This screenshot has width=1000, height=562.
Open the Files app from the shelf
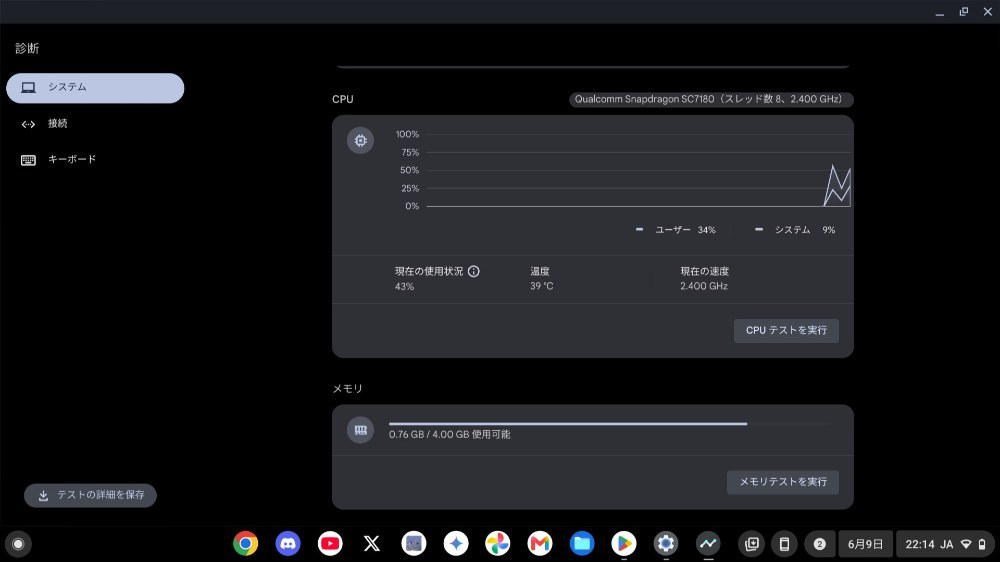point(582,544)
